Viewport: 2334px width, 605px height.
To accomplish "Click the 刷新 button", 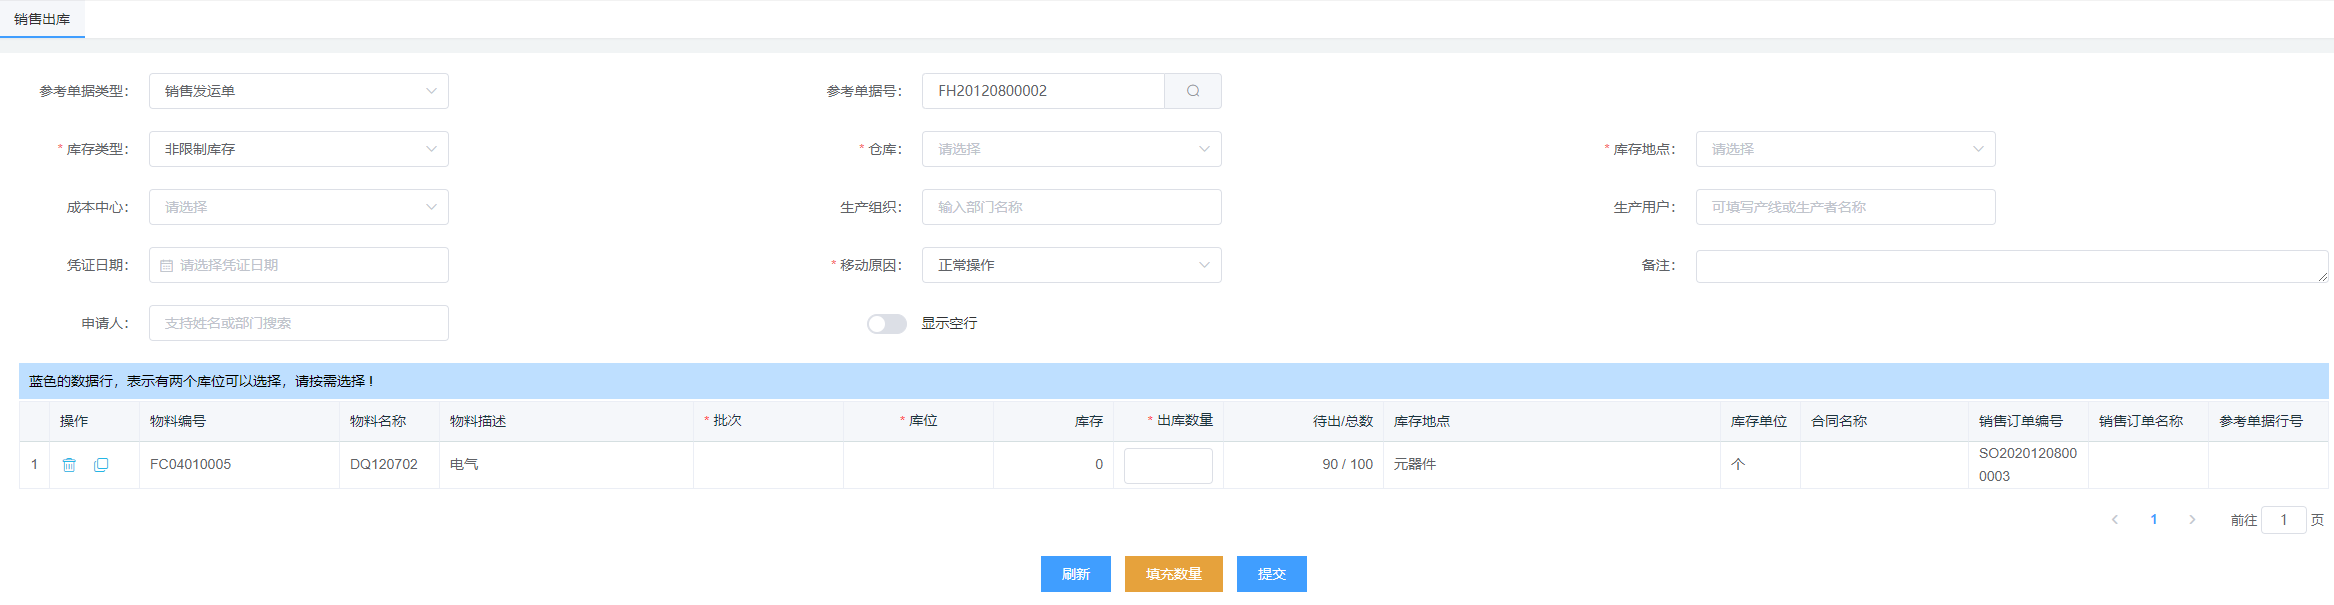I will click(x=1075, y=574).
